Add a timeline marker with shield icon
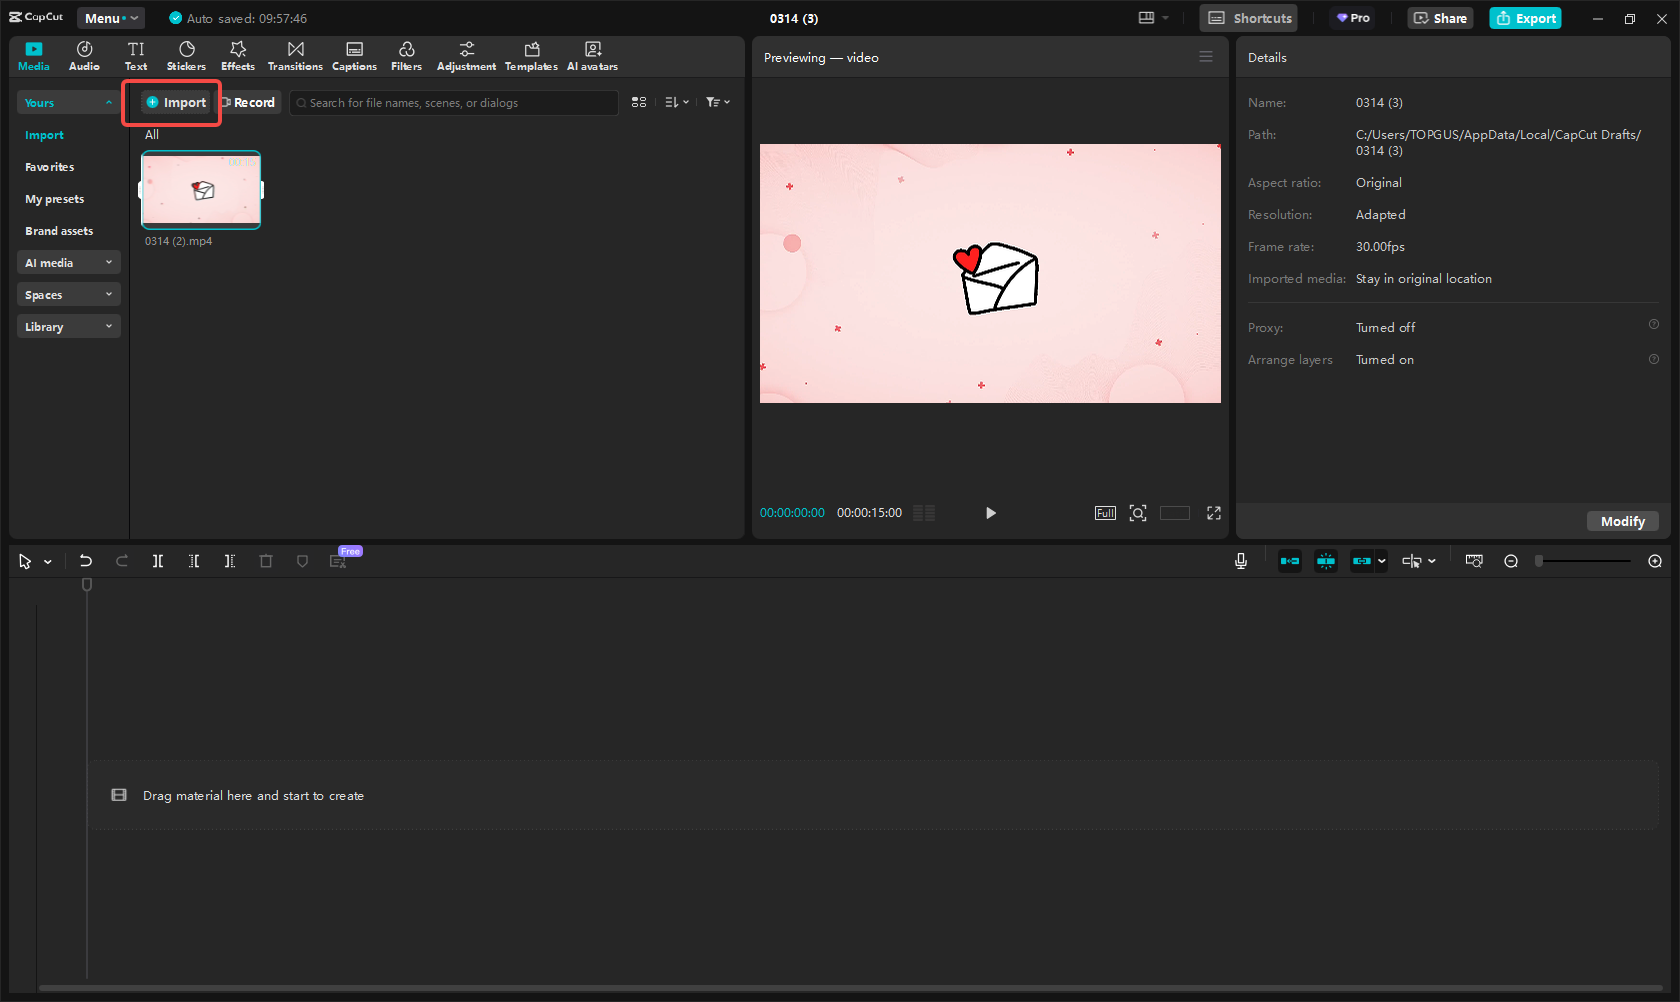 click(302, 561)
